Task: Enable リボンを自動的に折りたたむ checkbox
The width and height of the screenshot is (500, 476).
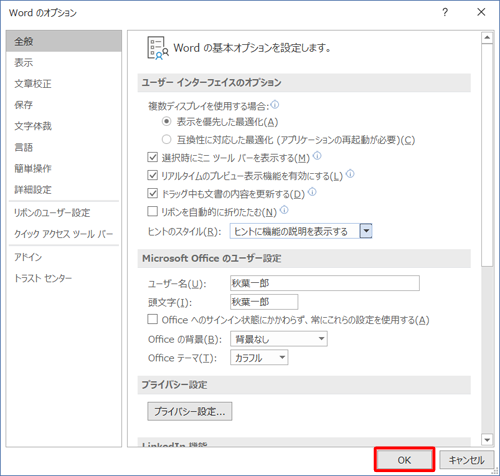Action: coord(152,211)
